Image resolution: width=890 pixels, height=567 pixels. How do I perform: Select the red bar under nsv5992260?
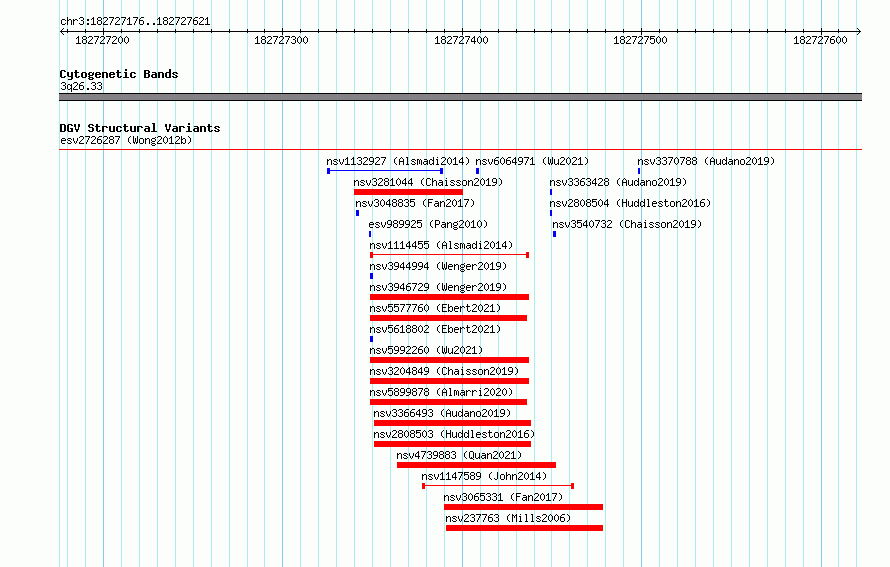449,360
